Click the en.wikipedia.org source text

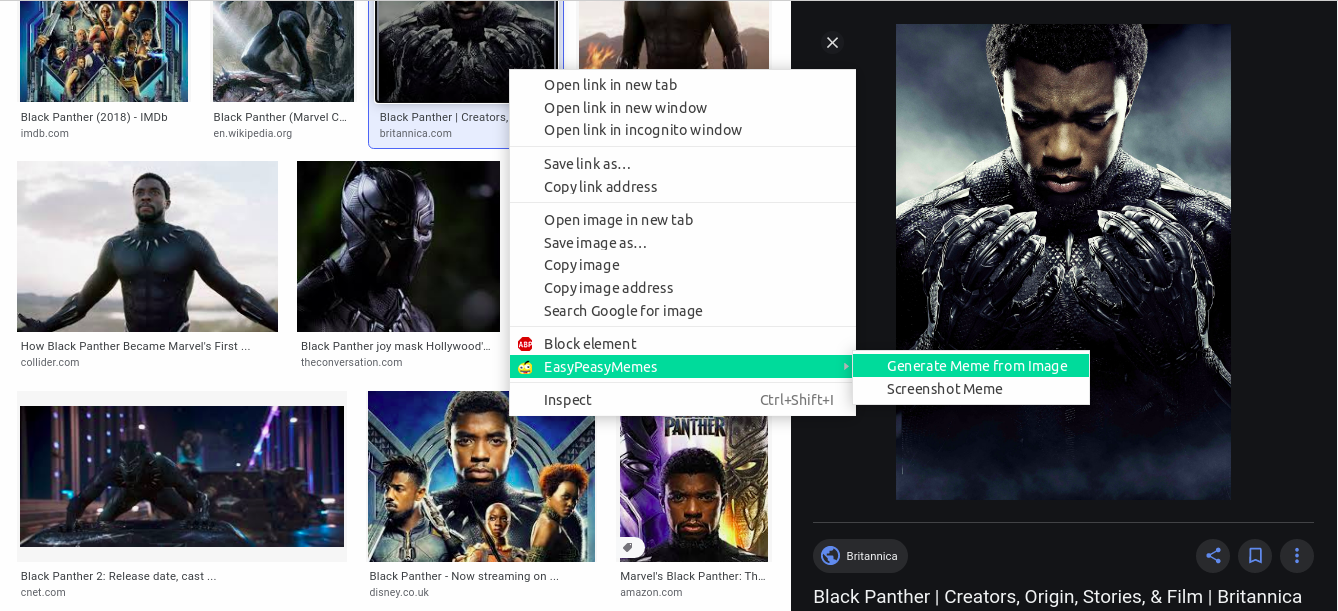[x=252, y=133]
